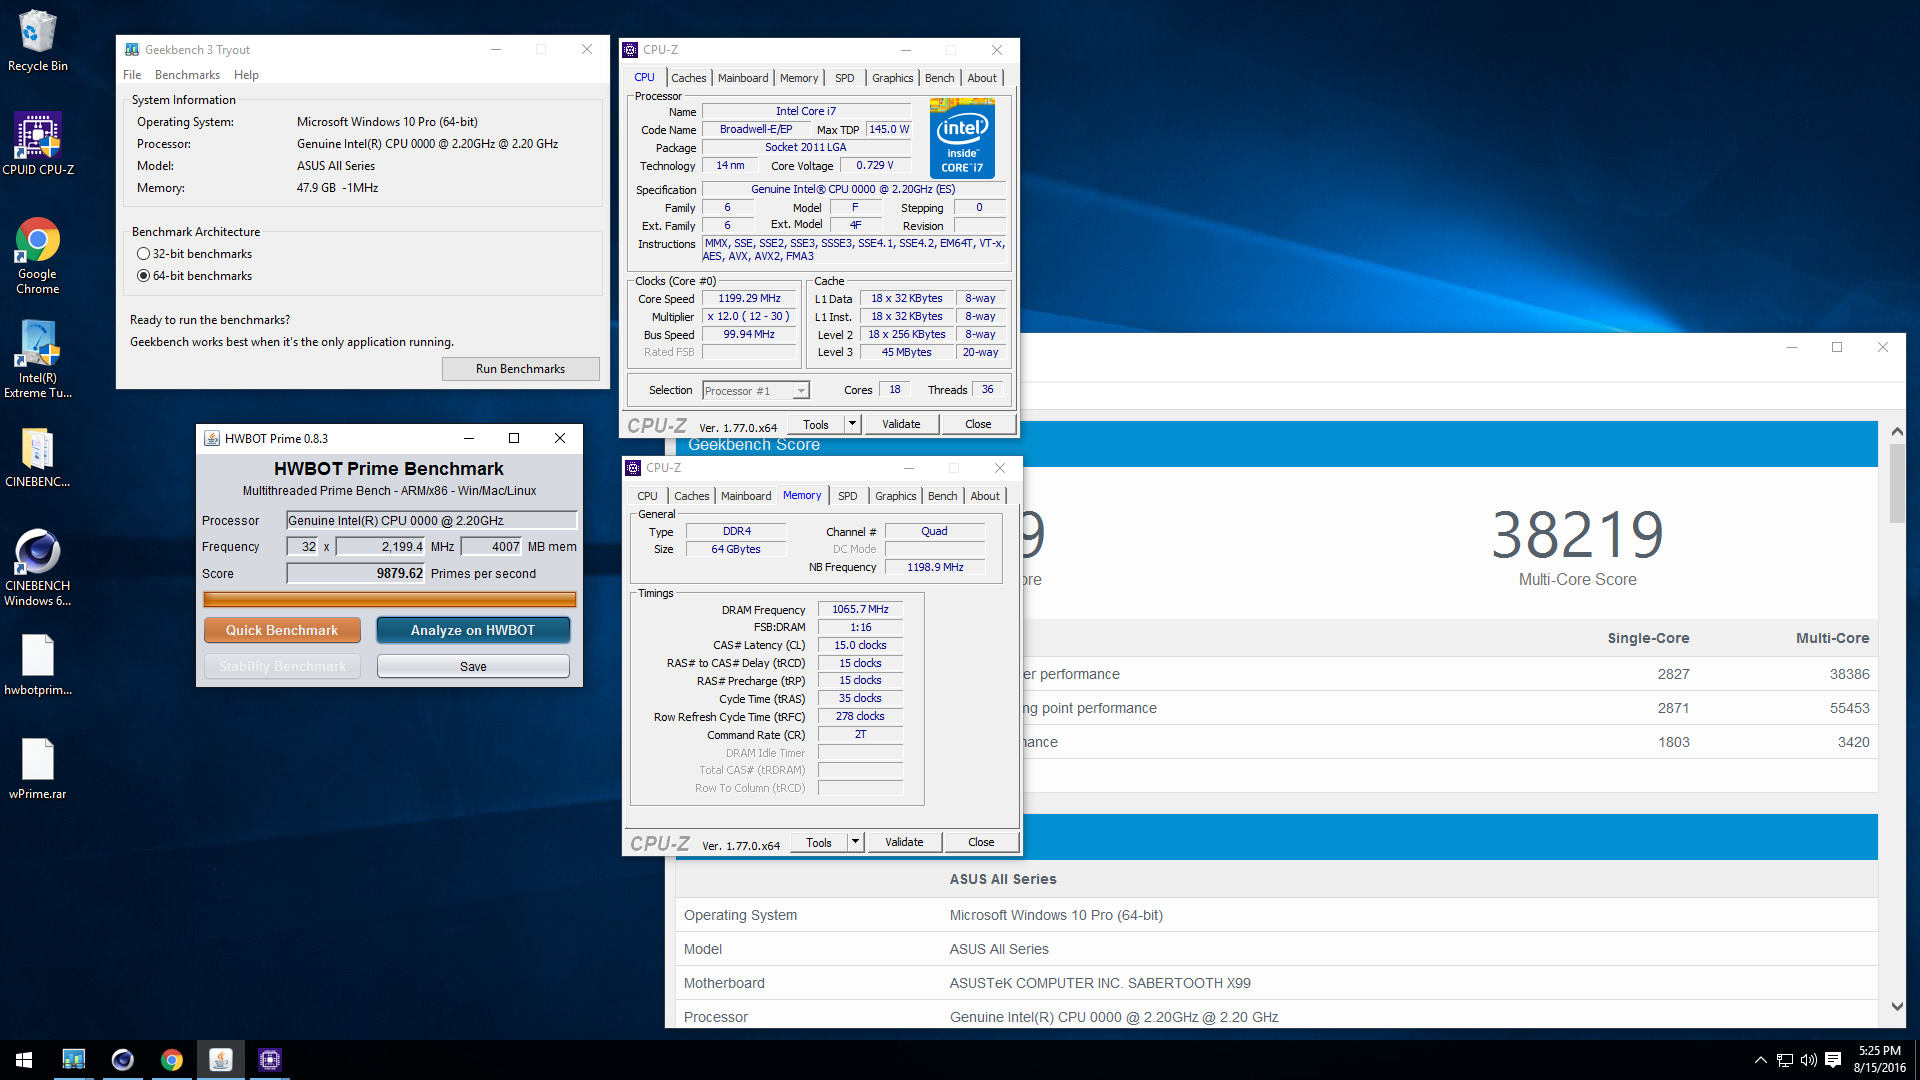This screenshot has height=1080, width=1920.
Task: Click Close in top CPU-Z window
Action: [x=978, y=424]
